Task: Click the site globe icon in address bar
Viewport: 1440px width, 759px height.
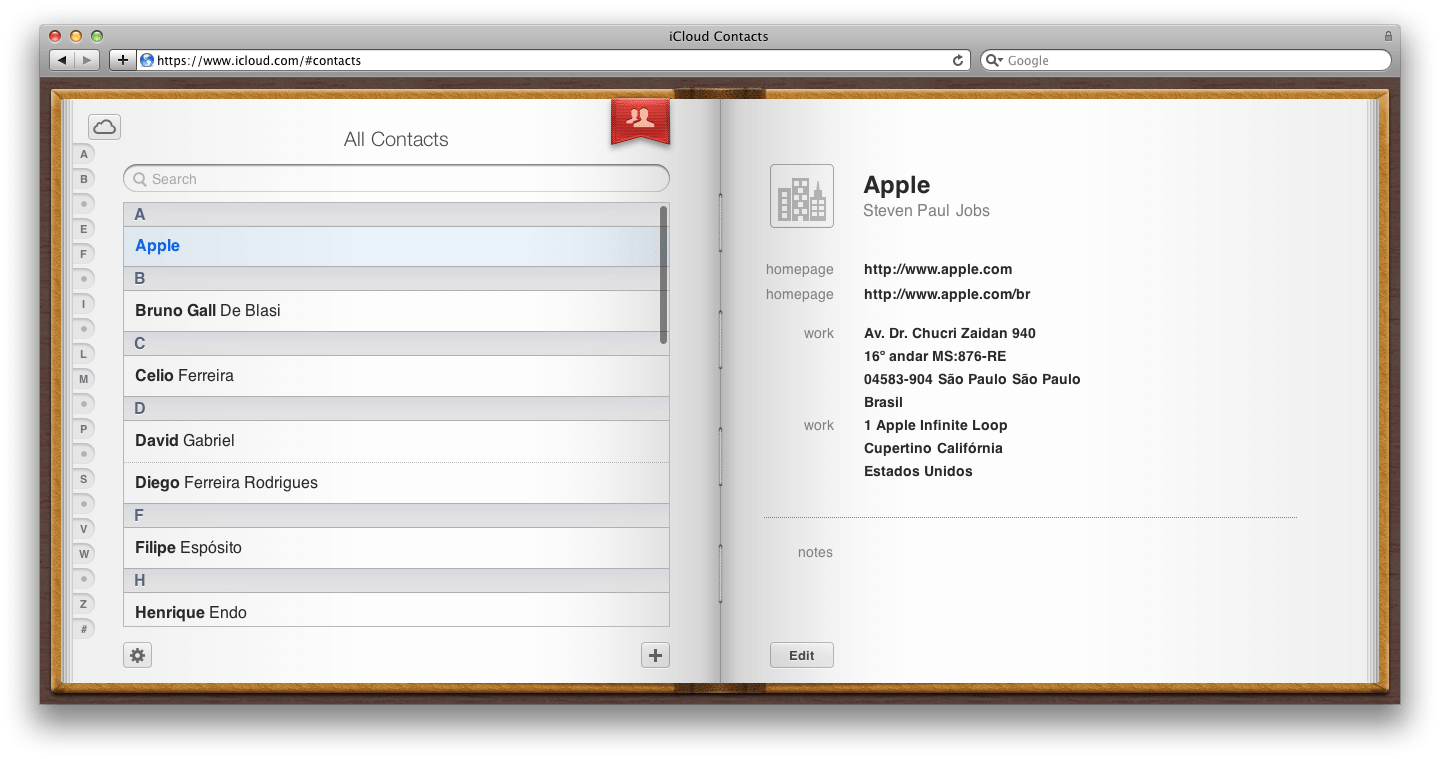Action: point(147,60)
